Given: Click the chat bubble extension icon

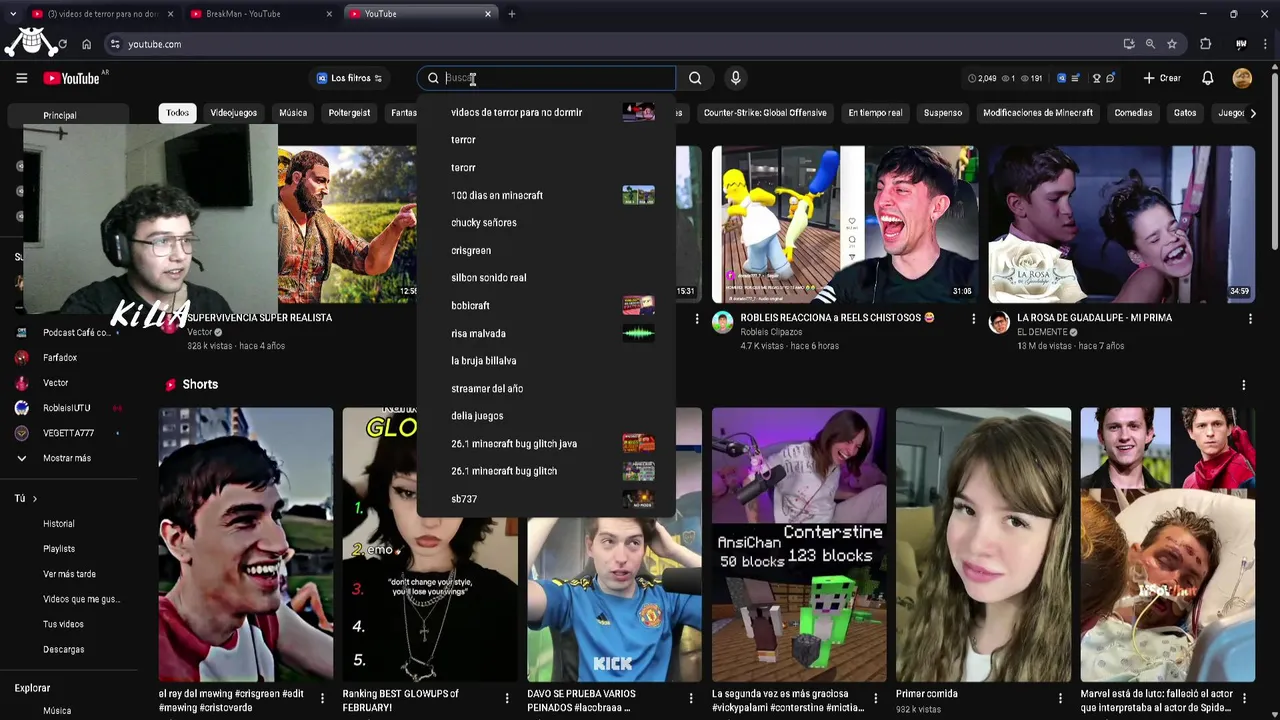Looking at the screenshot, I should point(1110,78).
